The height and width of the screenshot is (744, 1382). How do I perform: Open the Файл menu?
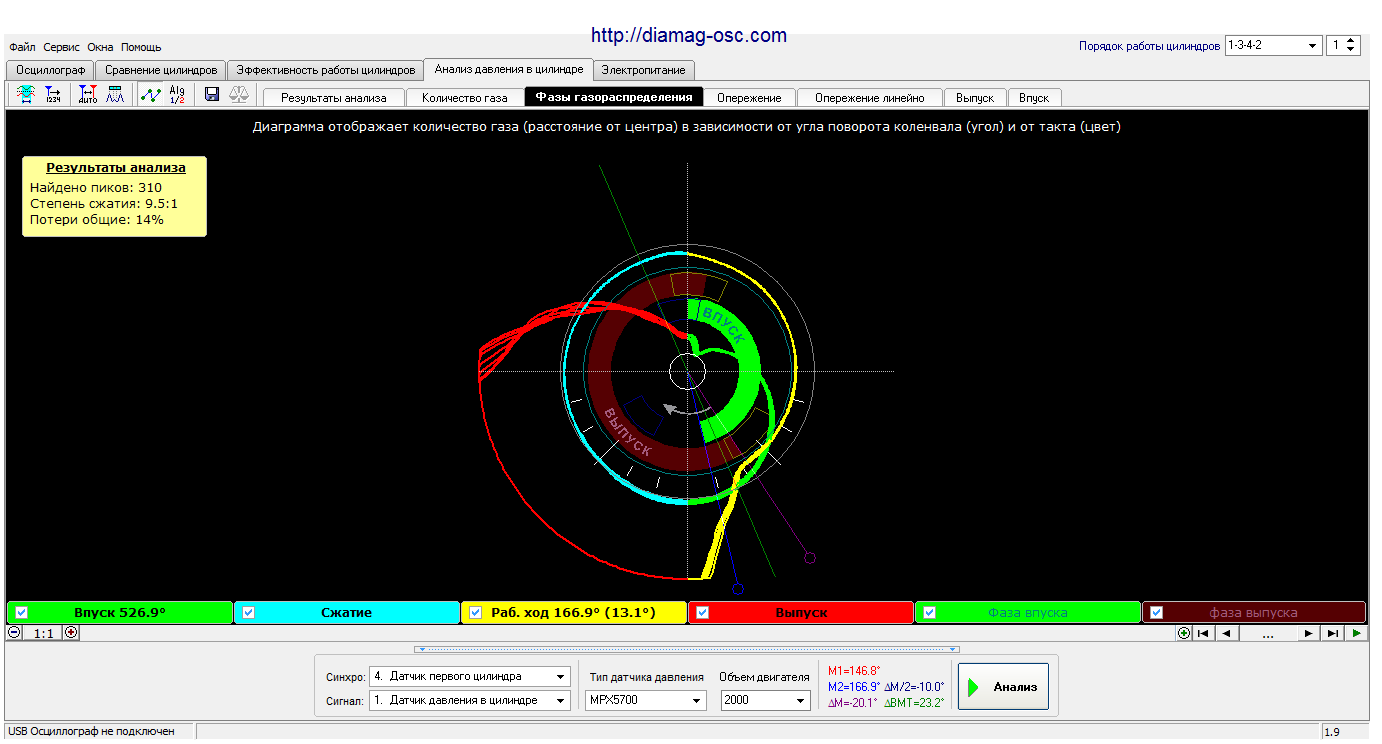[x=22, y=47]
